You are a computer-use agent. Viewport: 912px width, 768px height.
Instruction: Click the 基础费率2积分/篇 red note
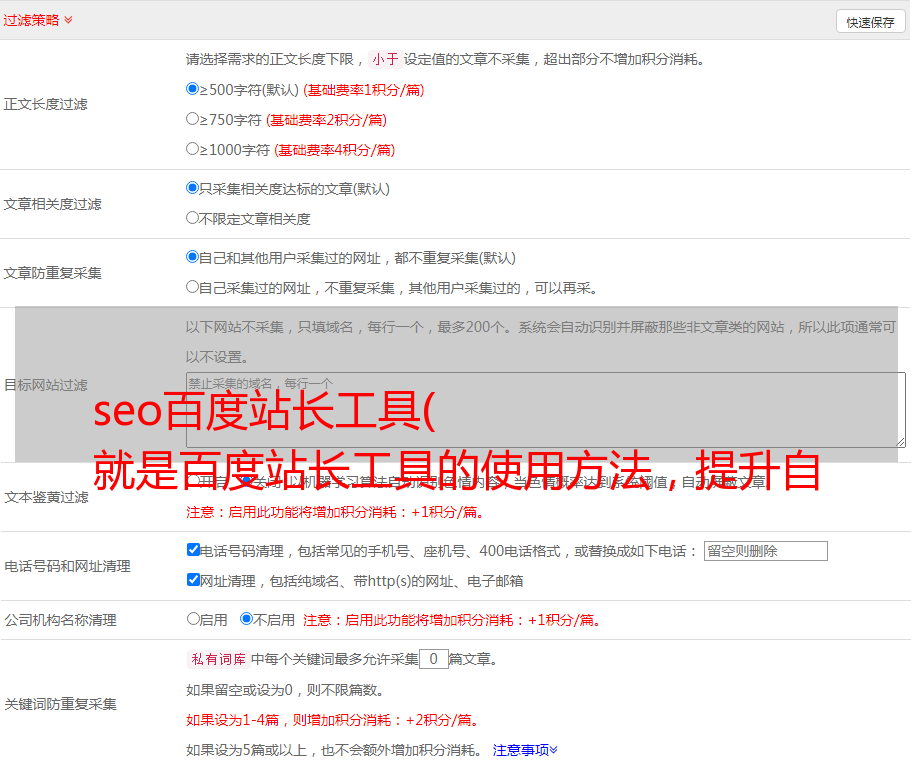(x=327, y=120)
